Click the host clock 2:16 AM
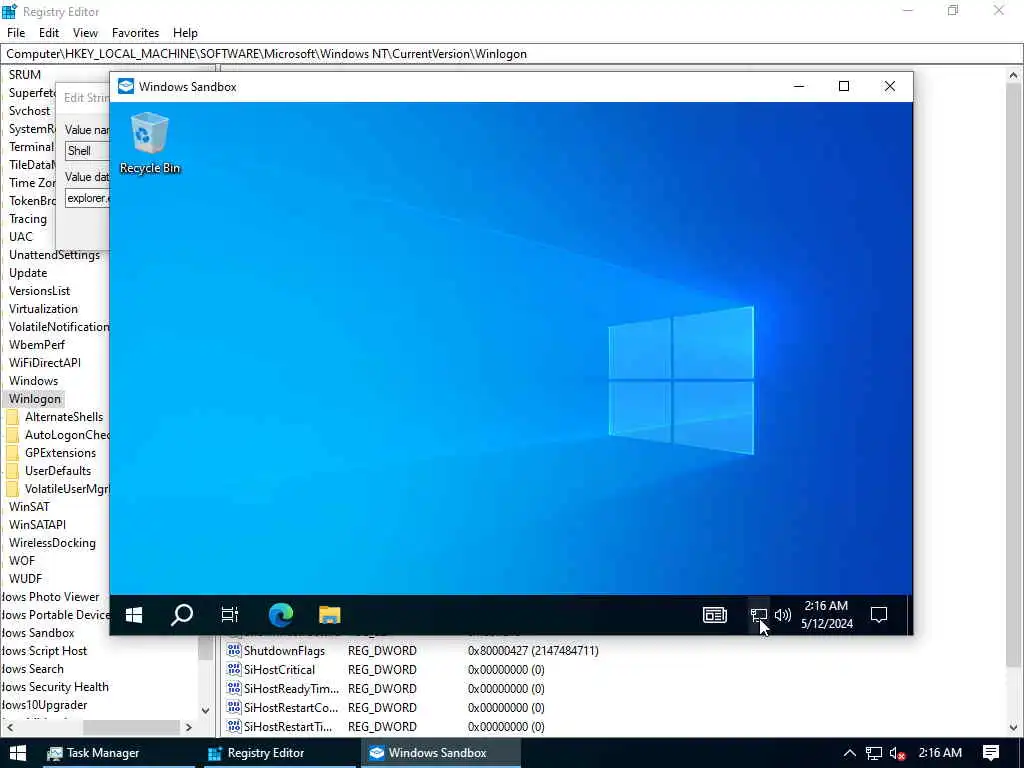Viewport: 1024px width, 768px height. click(940, 753)
